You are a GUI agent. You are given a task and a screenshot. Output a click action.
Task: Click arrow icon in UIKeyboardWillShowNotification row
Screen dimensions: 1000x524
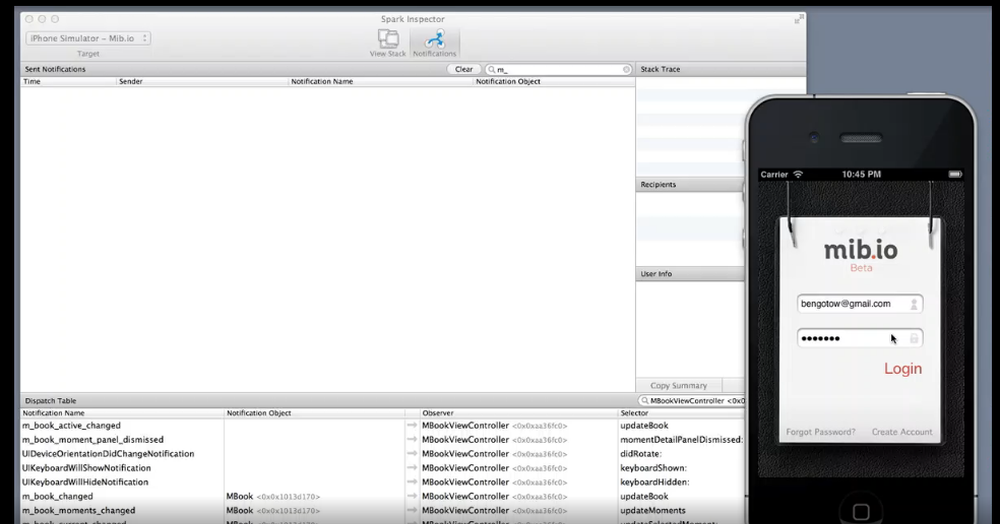pyautogui.click(x=412, y=468)
